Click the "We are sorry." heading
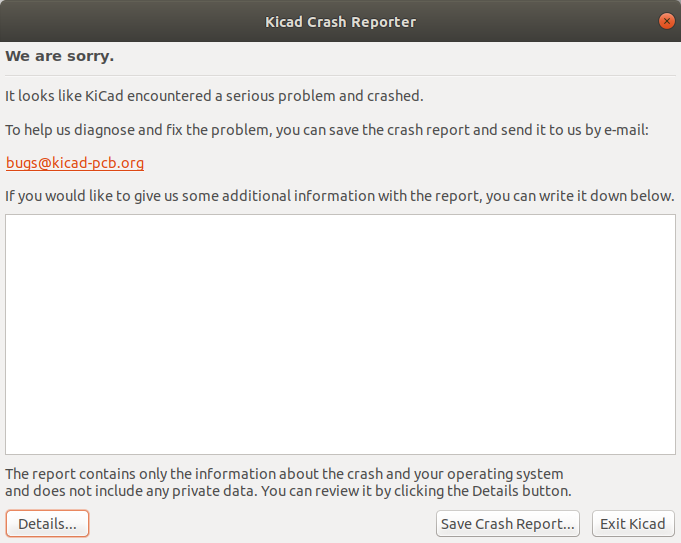Image resolution: width=681 pixels, height=543 pixels. (x=60, y=56)
